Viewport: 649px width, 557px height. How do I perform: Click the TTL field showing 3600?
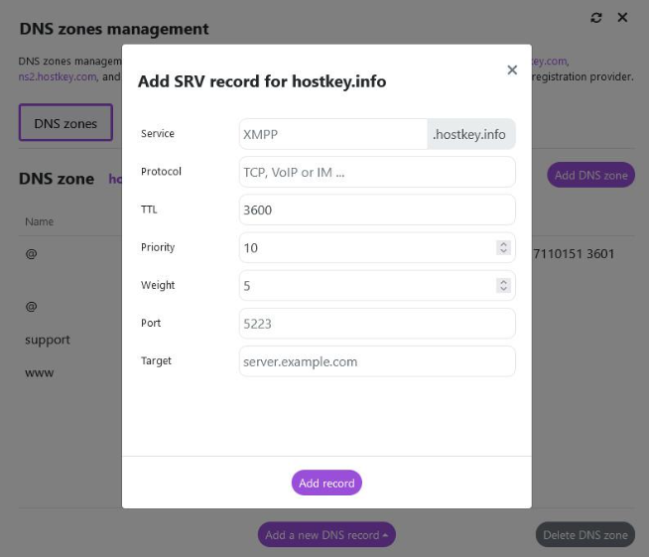[x=377, y=210]
